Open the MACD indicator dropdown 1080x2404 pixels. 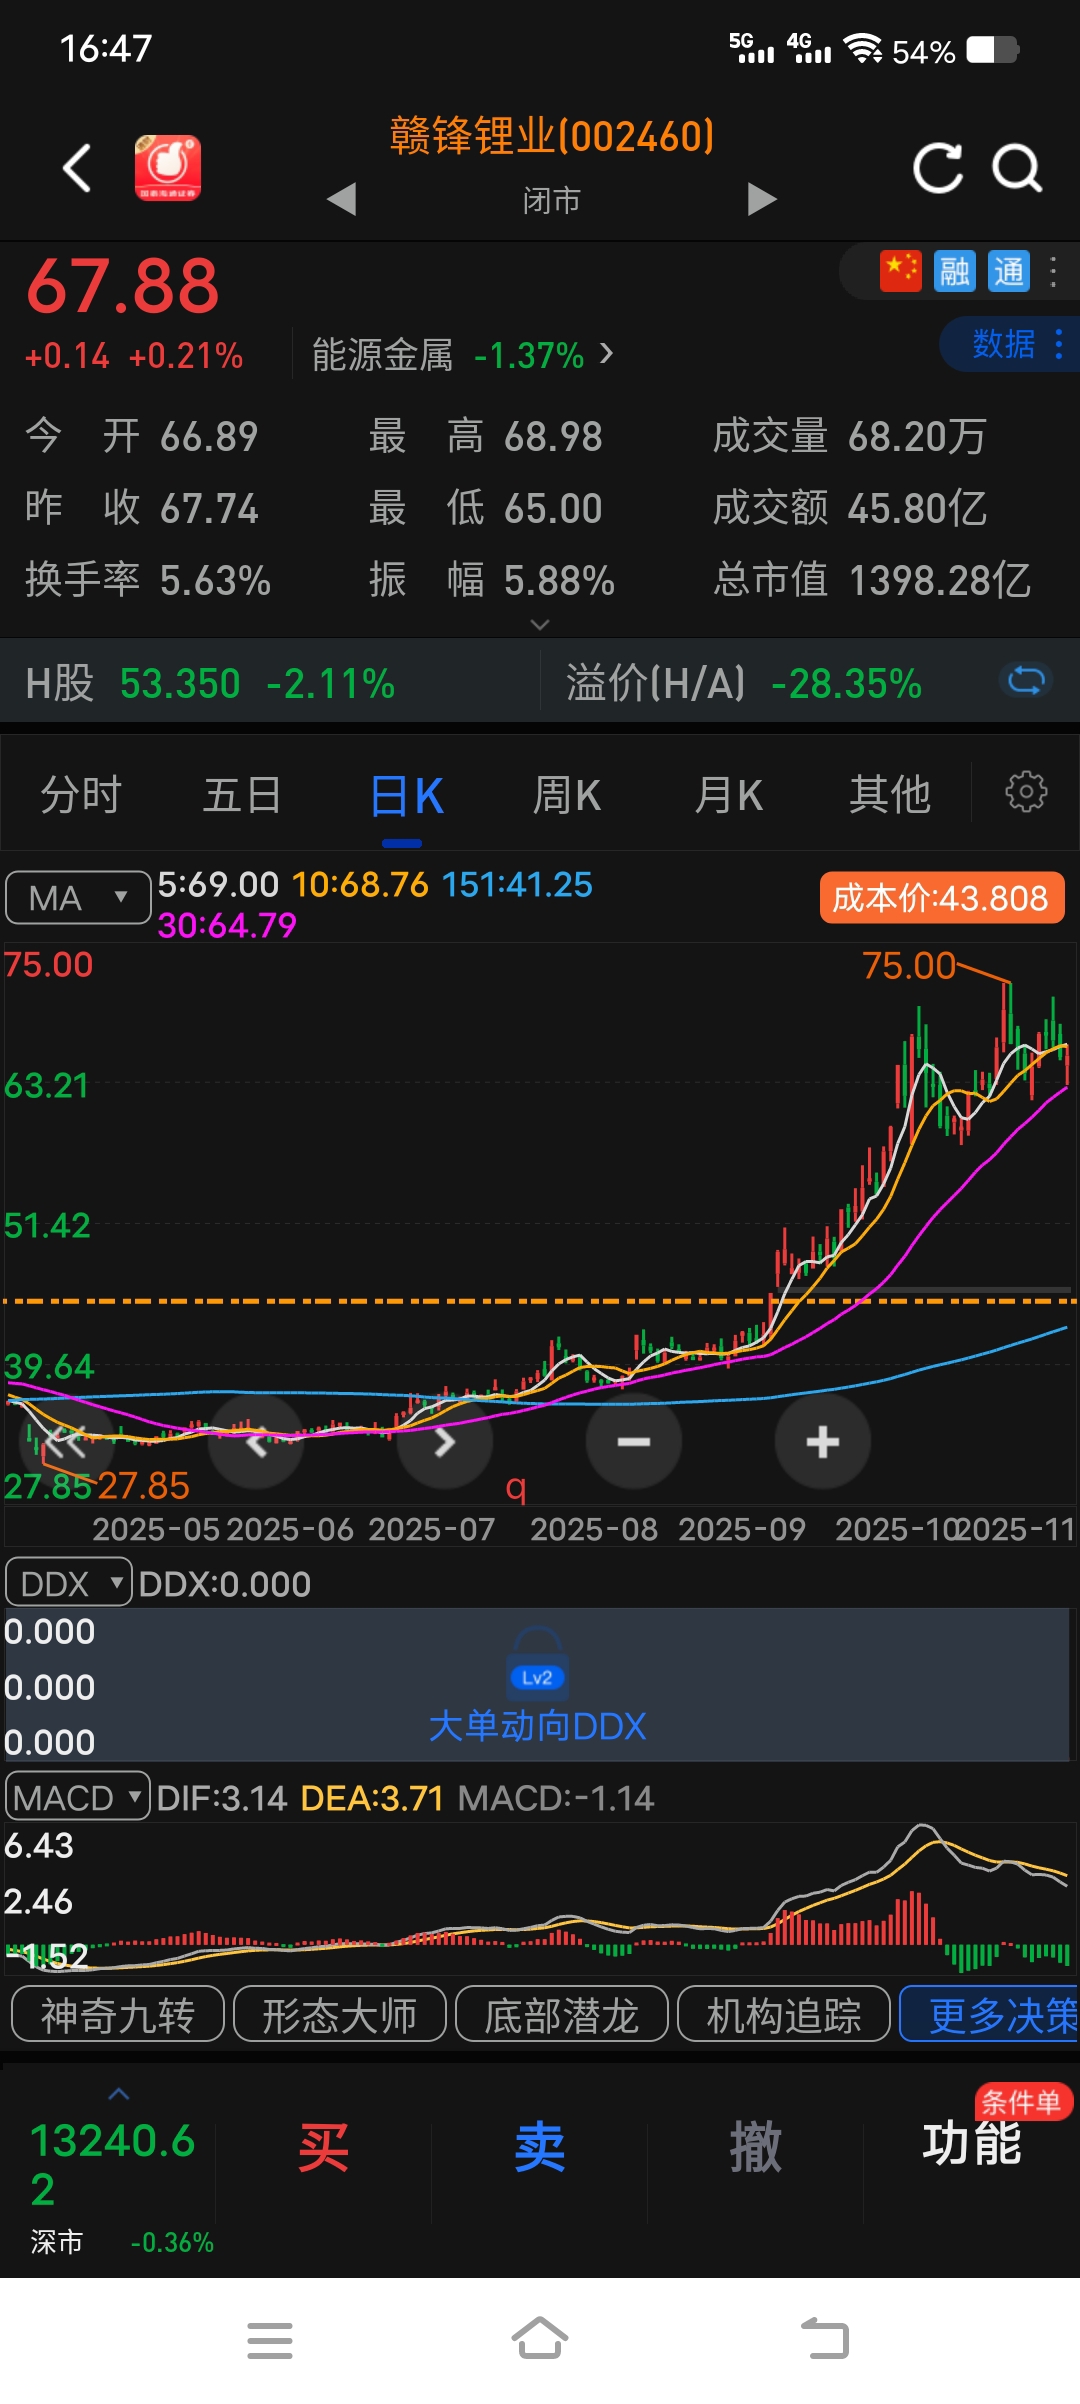[78, 1797]
